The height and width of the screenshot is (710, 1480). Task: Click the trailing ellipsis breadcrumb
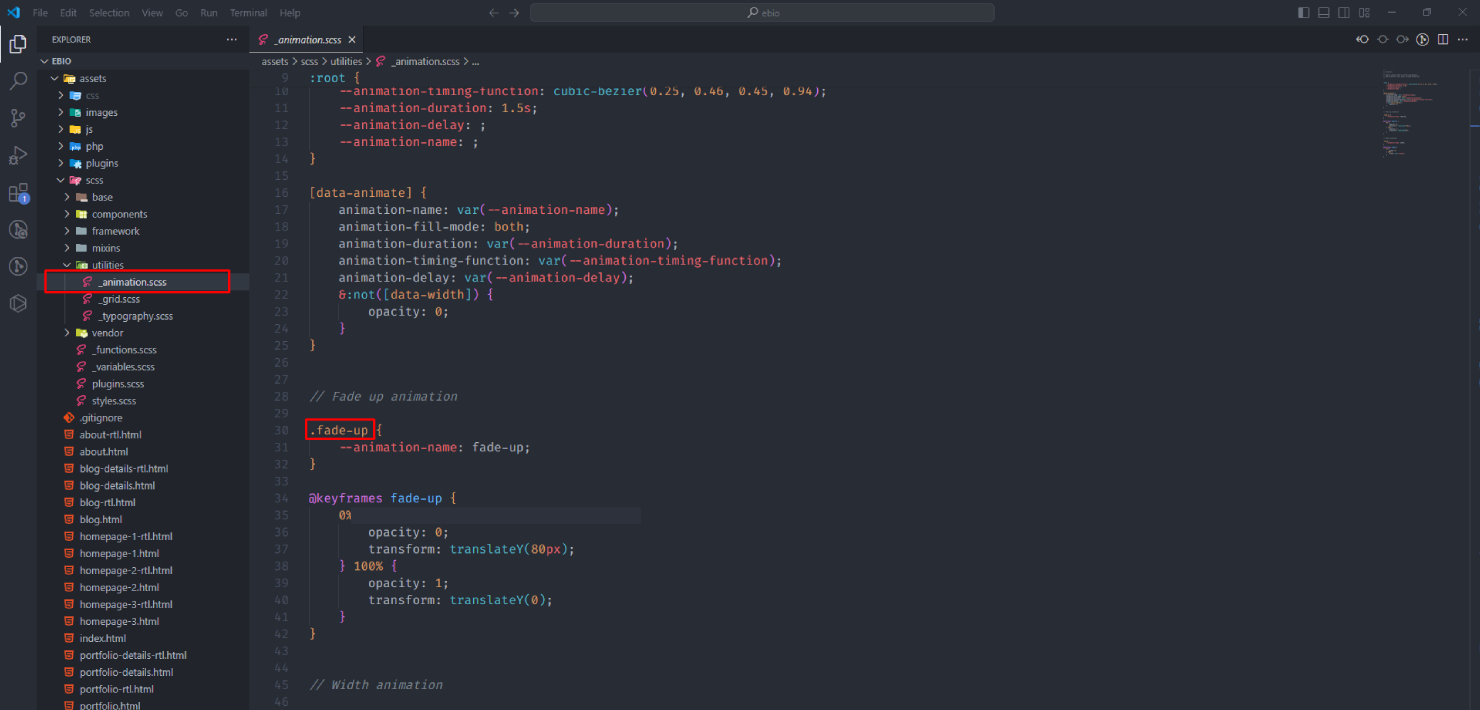[x=475, y=61]
